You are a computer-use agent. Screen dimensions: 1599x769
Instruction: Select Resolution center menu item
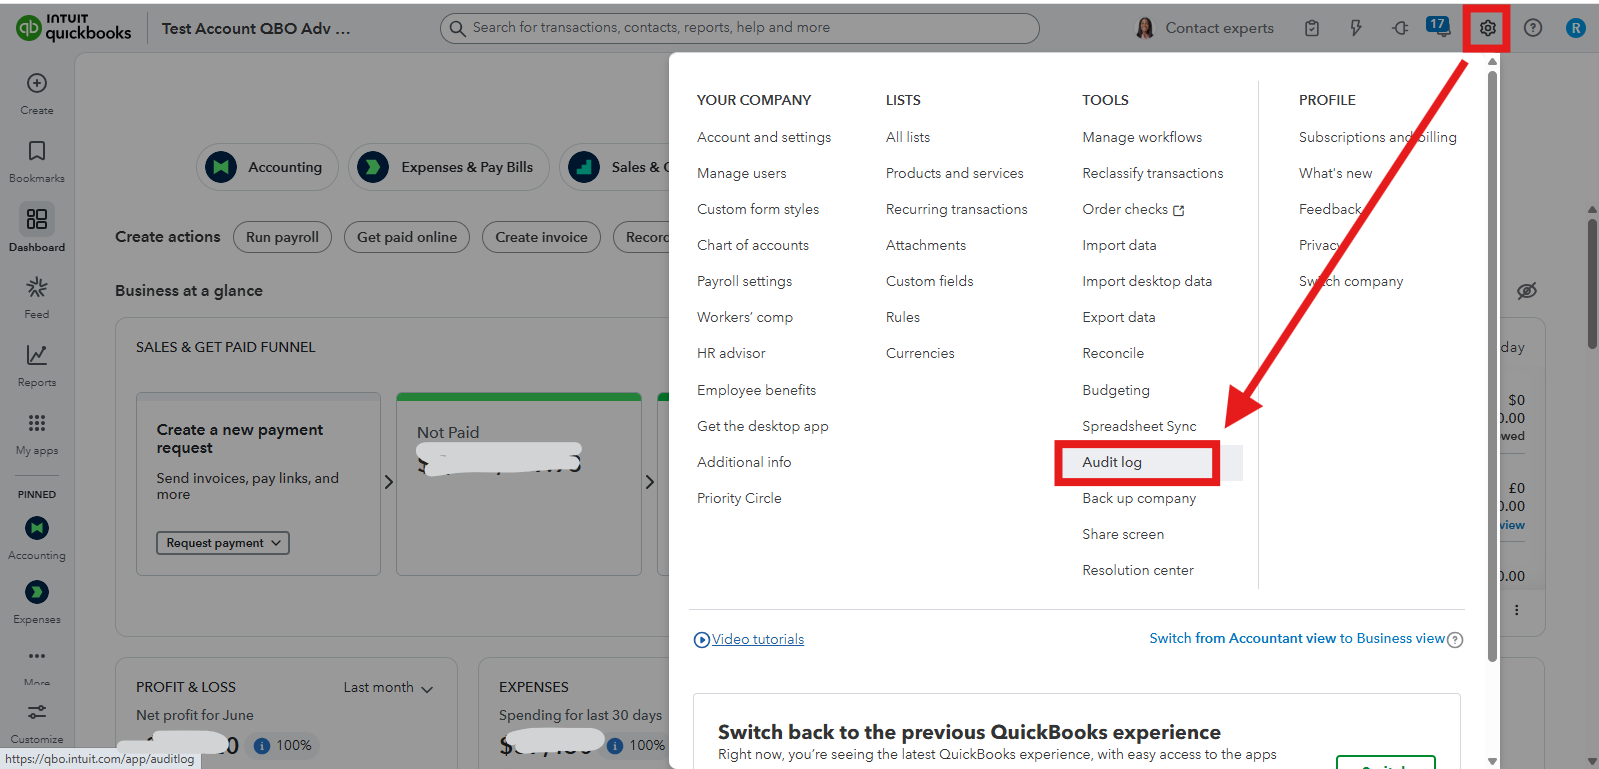1138,570
